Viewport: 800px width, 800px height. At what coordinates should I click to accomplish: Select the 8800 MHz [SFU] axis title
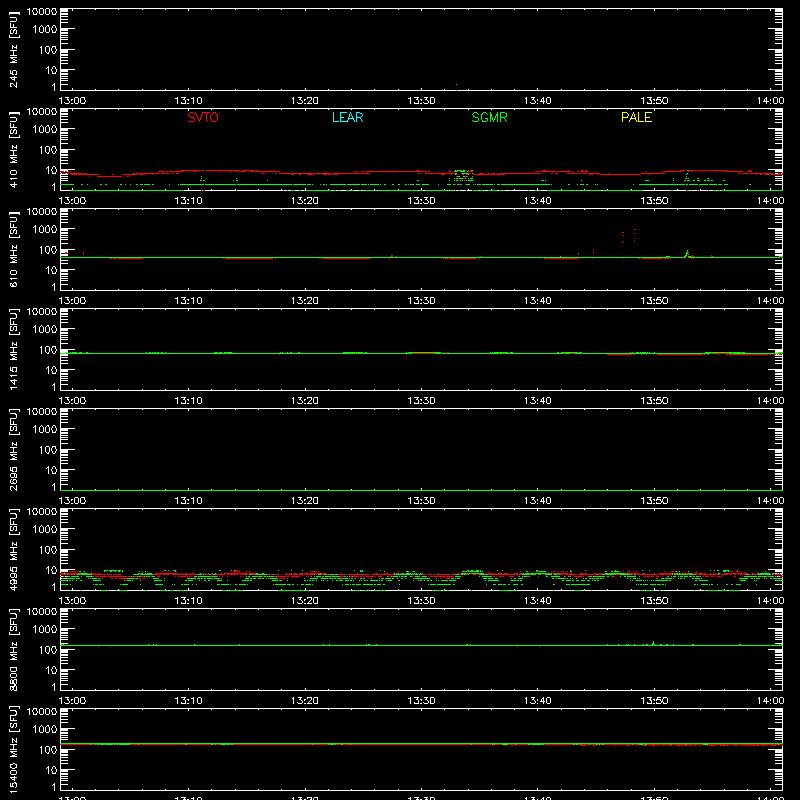pos(14,649)
